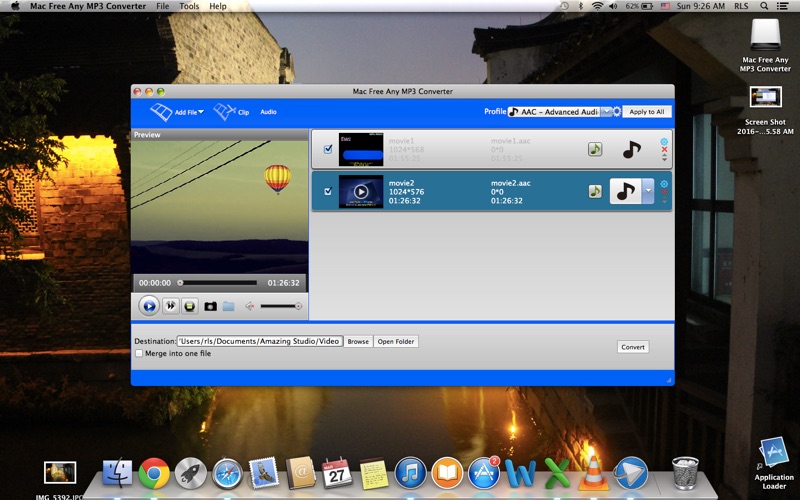The height and width of the screenshot is (500, 800).
Task: Click the green audio note icon for movie2
Action: click(595, 191)
